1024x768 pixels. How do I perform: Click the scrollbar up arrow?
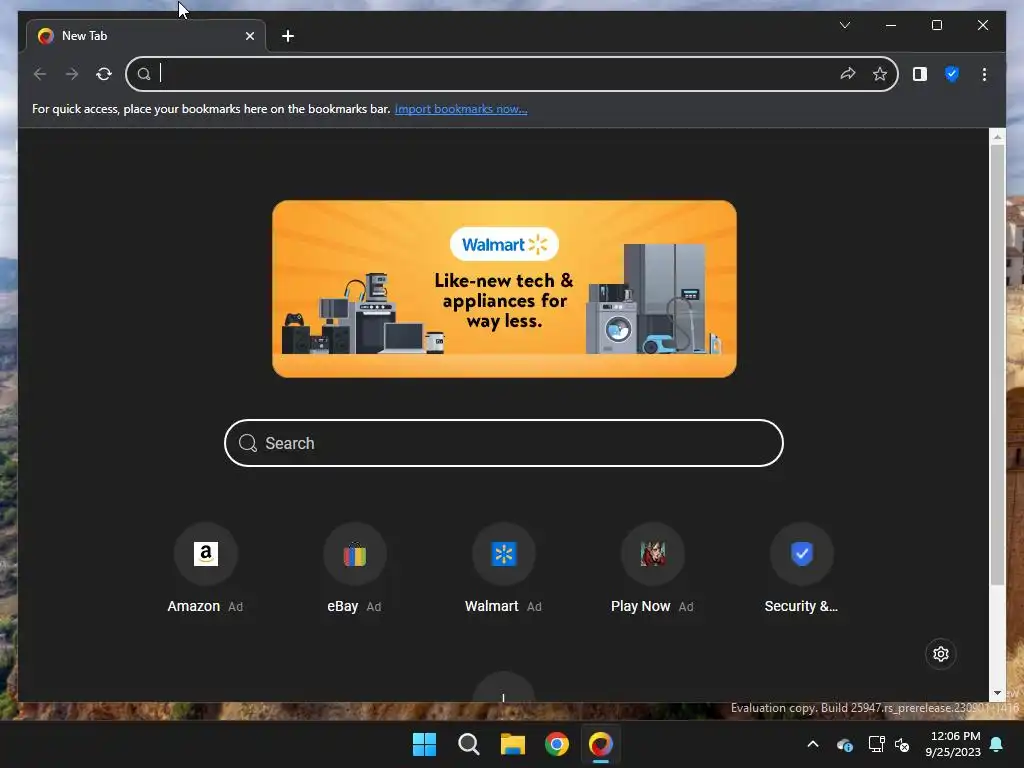click(997, 136)
